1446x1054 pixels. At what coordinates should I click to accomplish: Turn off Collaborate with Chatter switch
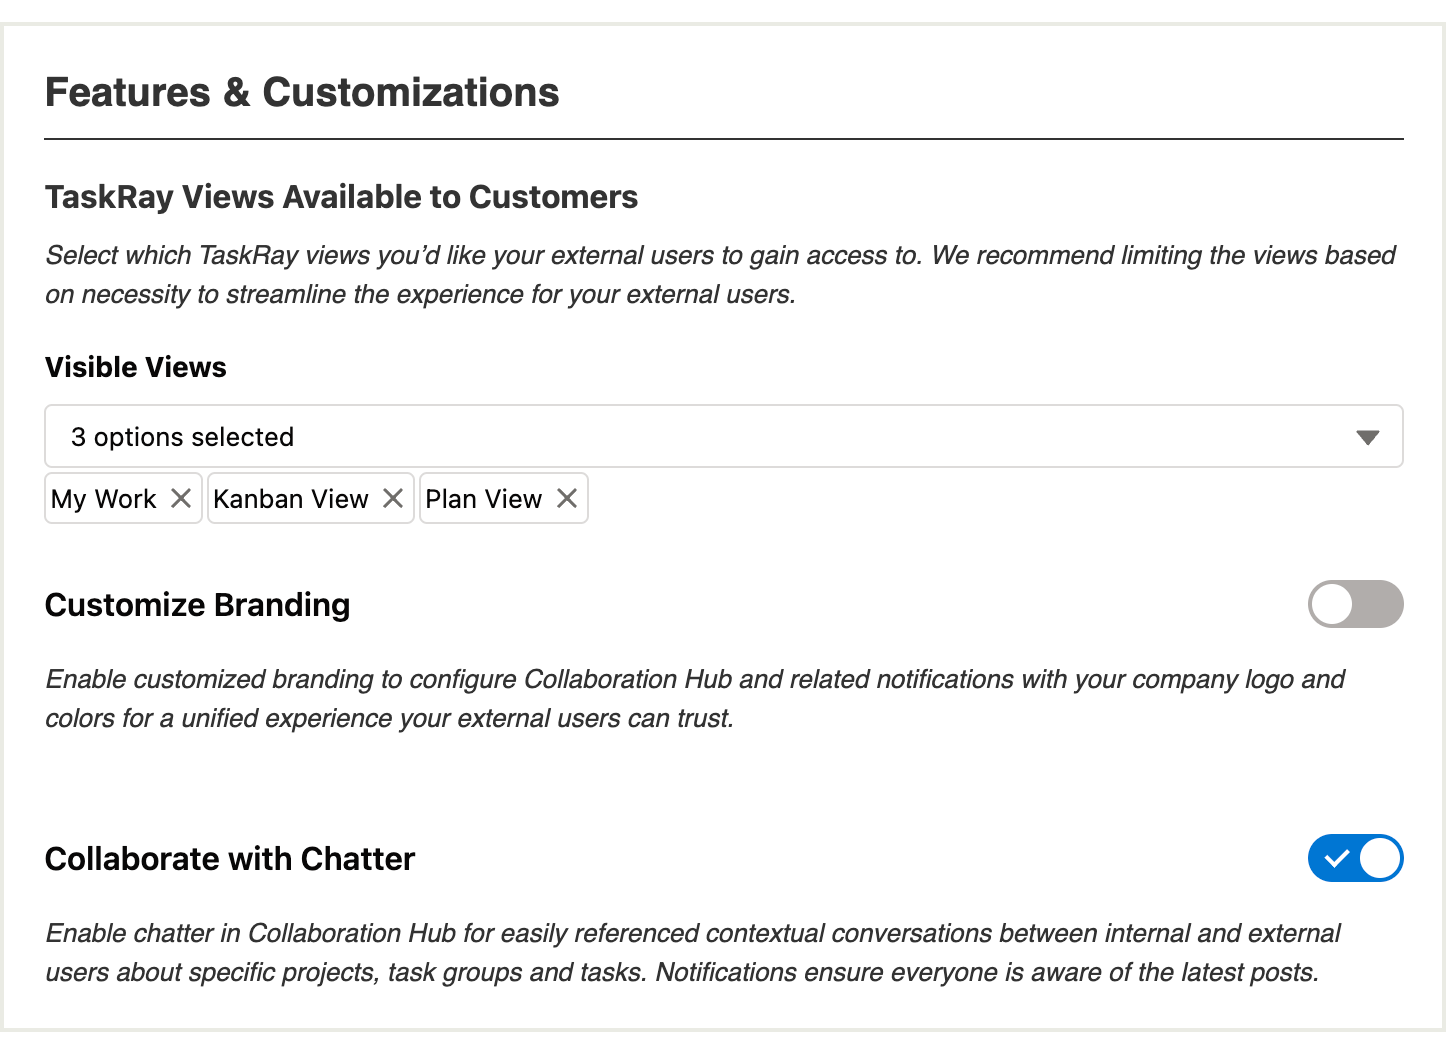tap(1355, 858)
